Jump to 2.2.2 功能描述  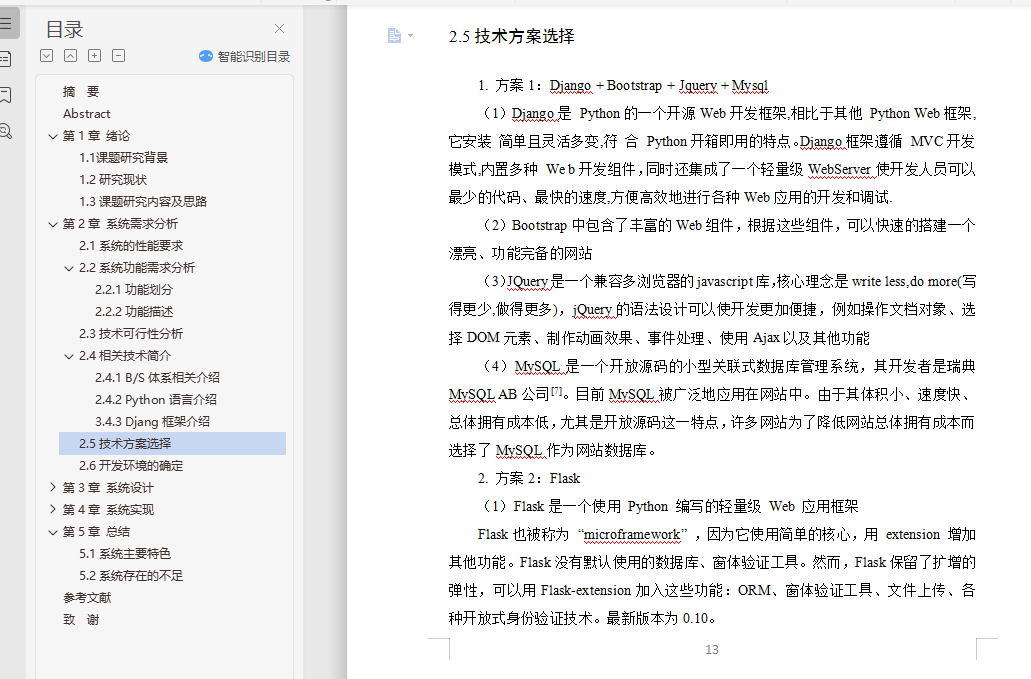click(x=134, y=312)
